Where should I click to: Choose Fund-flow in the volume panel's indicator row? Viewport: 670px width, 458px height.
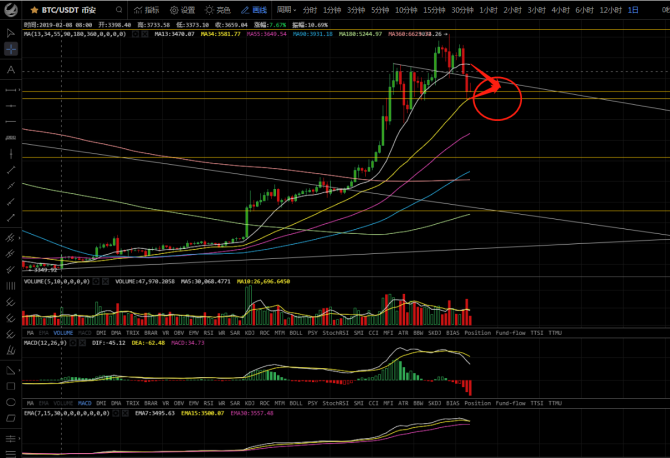pyautogui.click(x=511, y=333)
